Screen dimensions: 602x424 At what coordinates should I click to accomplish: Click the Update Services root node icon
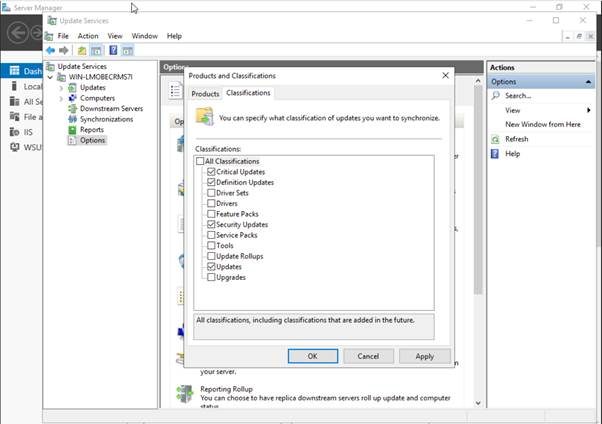tap(50, 67)
